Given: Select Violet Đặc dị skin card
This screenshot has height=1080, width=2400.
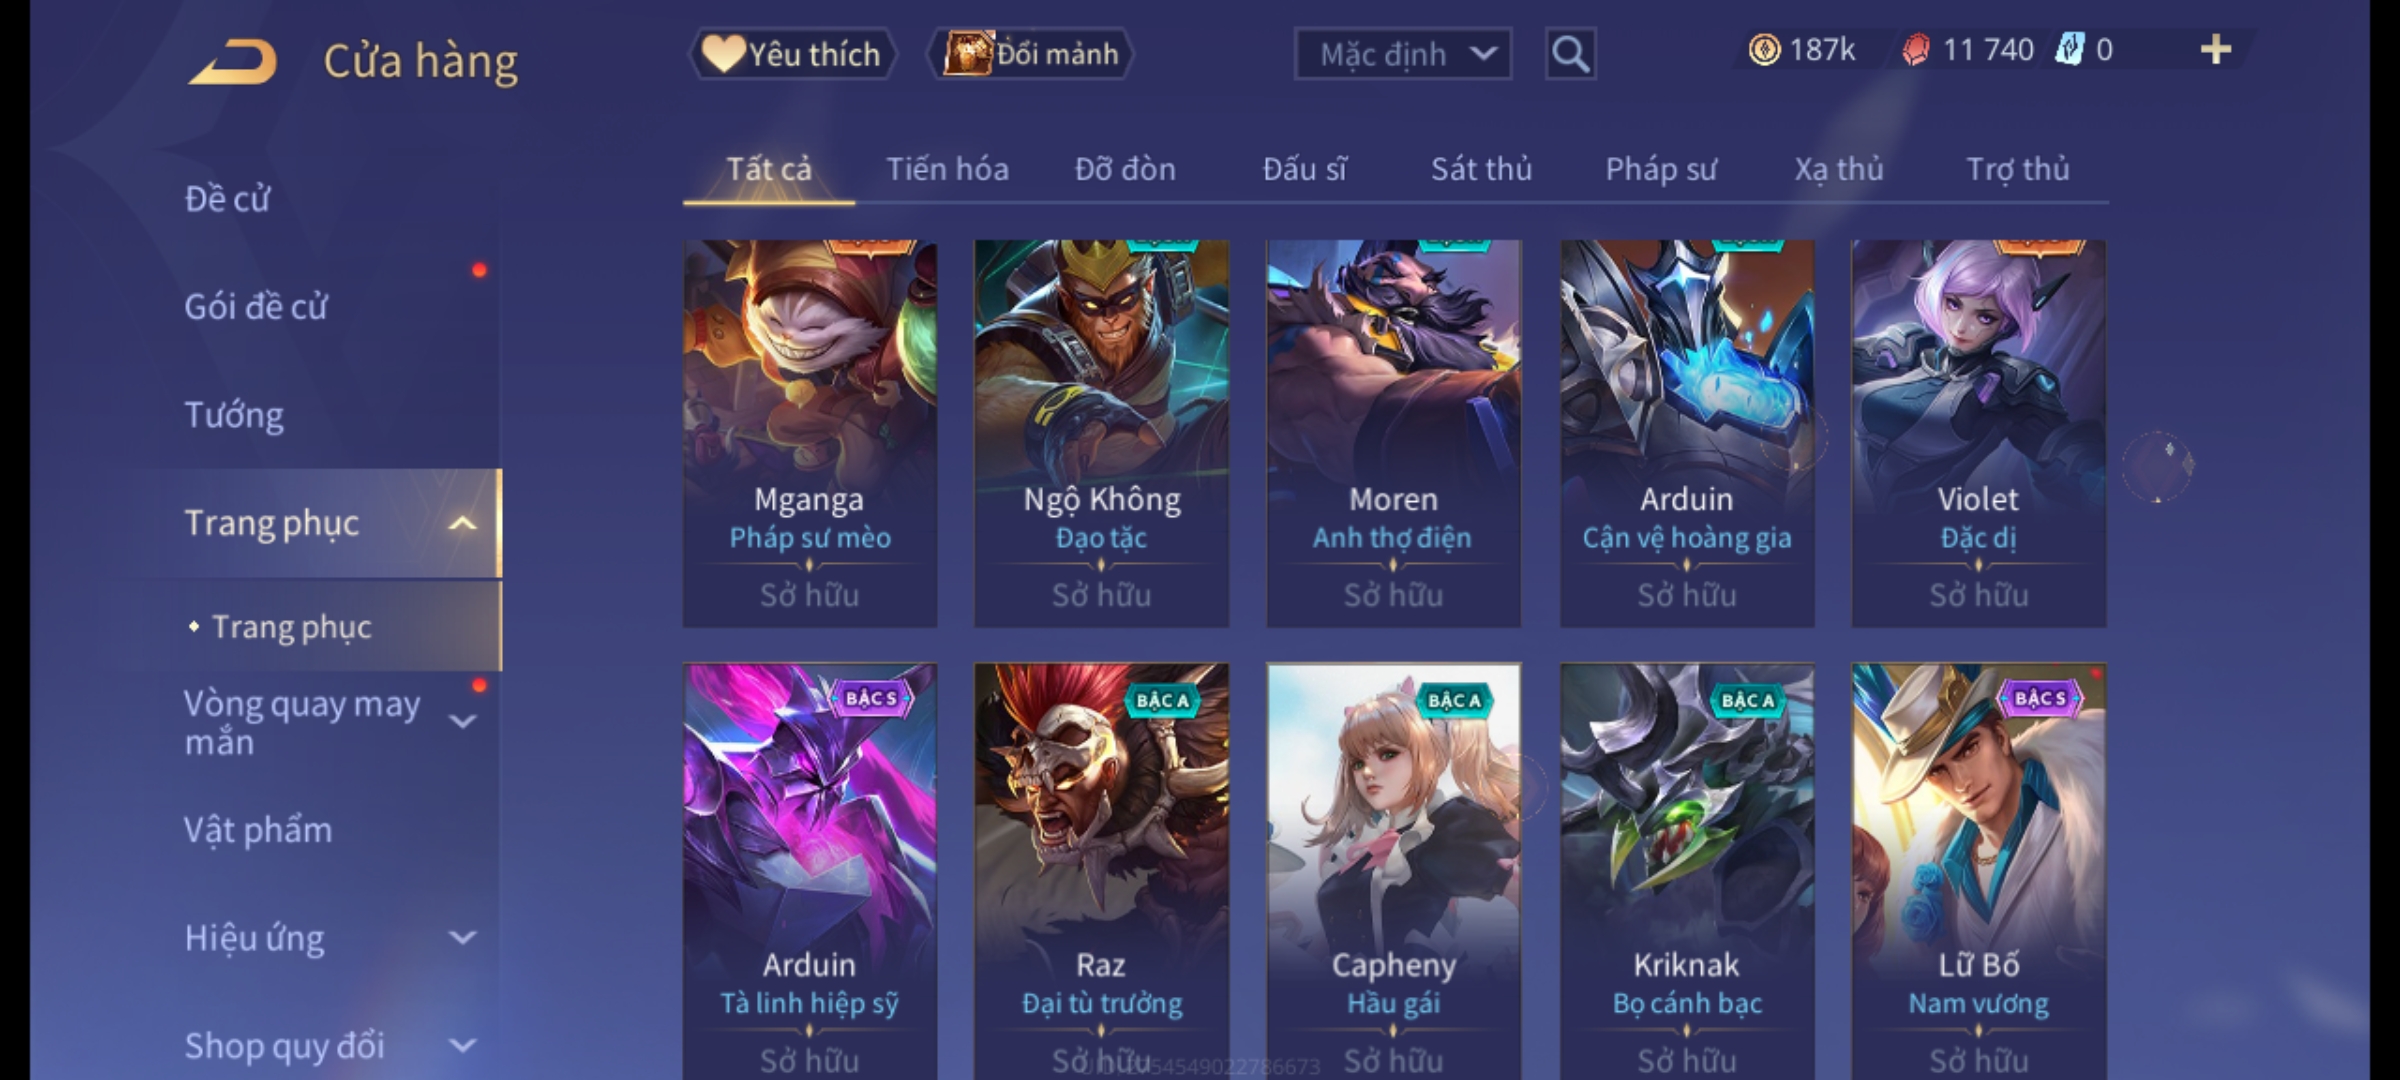Looking at the screenshot, I should pos(1978,433).
